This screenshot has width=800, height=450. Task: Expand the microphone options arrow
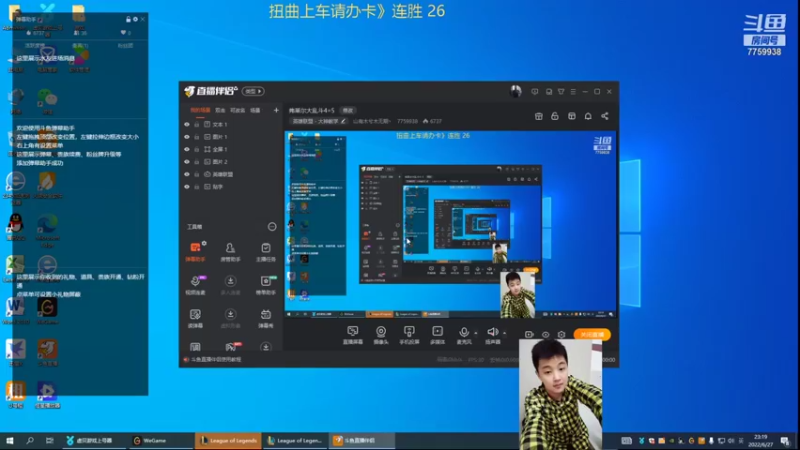tap(476, 333)
